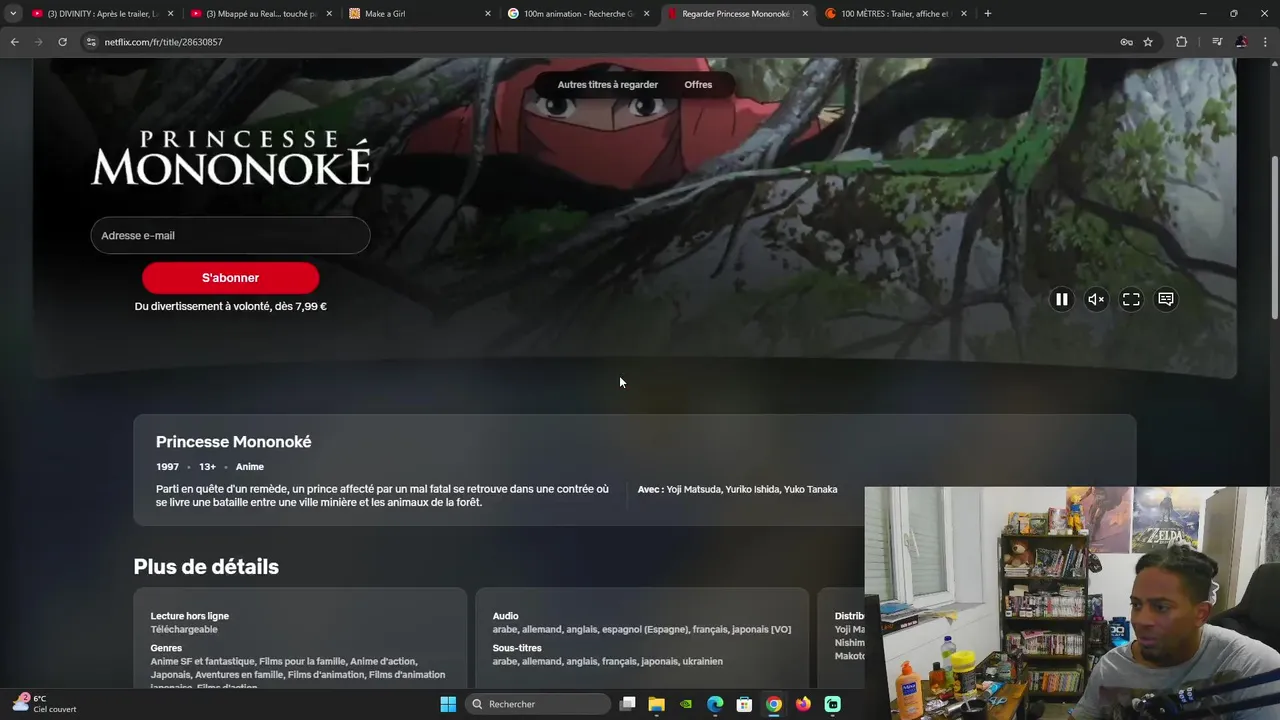Image resolution: width=1280 pixels, height=720 pixels.
Task: Click the taskbar Rechercher search box
Action: [x=539, y=704]
